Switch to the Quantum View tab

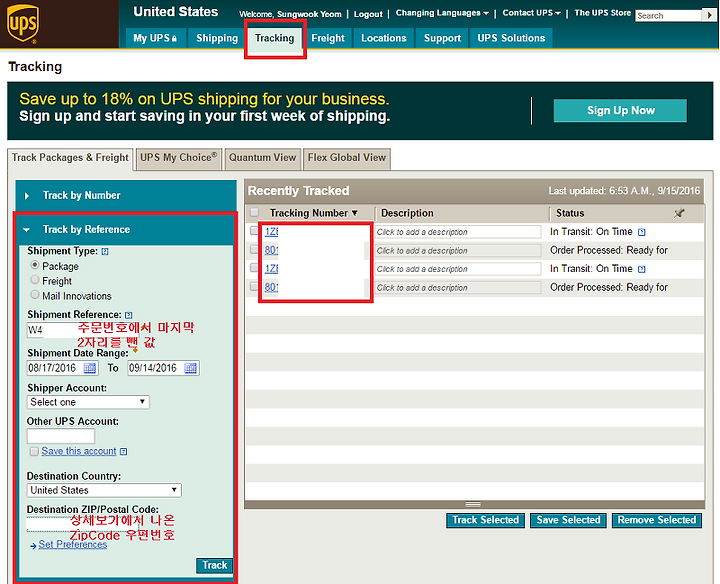(x=263, y=158)
